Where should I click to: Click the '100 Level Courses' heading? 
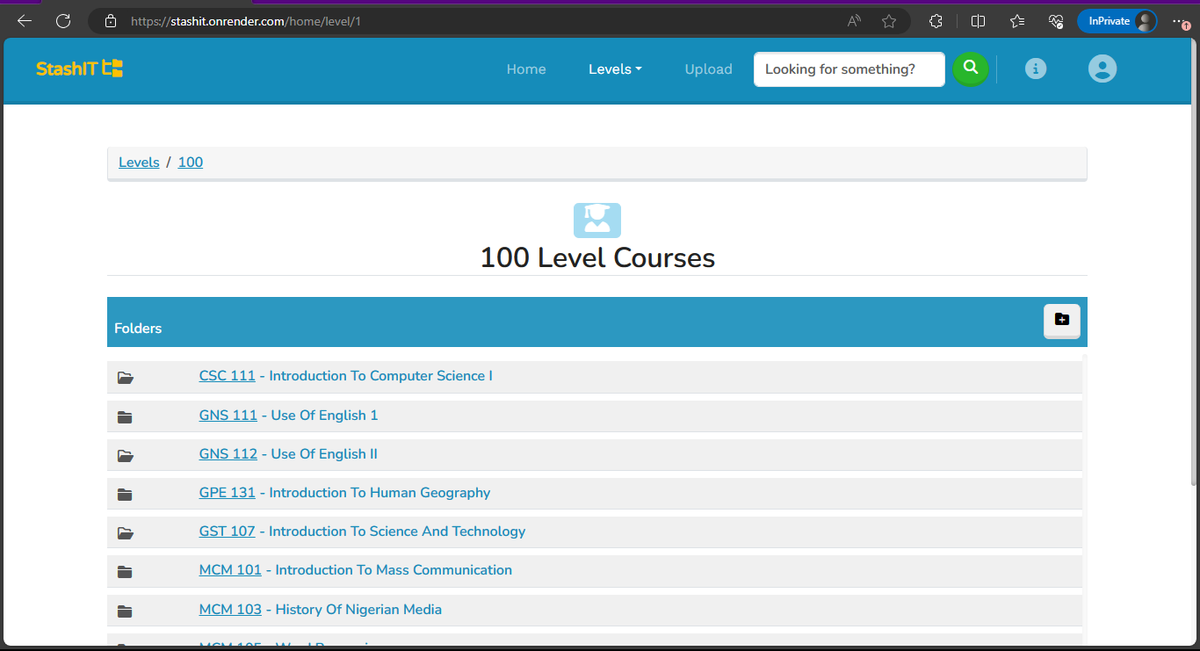tap(598, 258)
